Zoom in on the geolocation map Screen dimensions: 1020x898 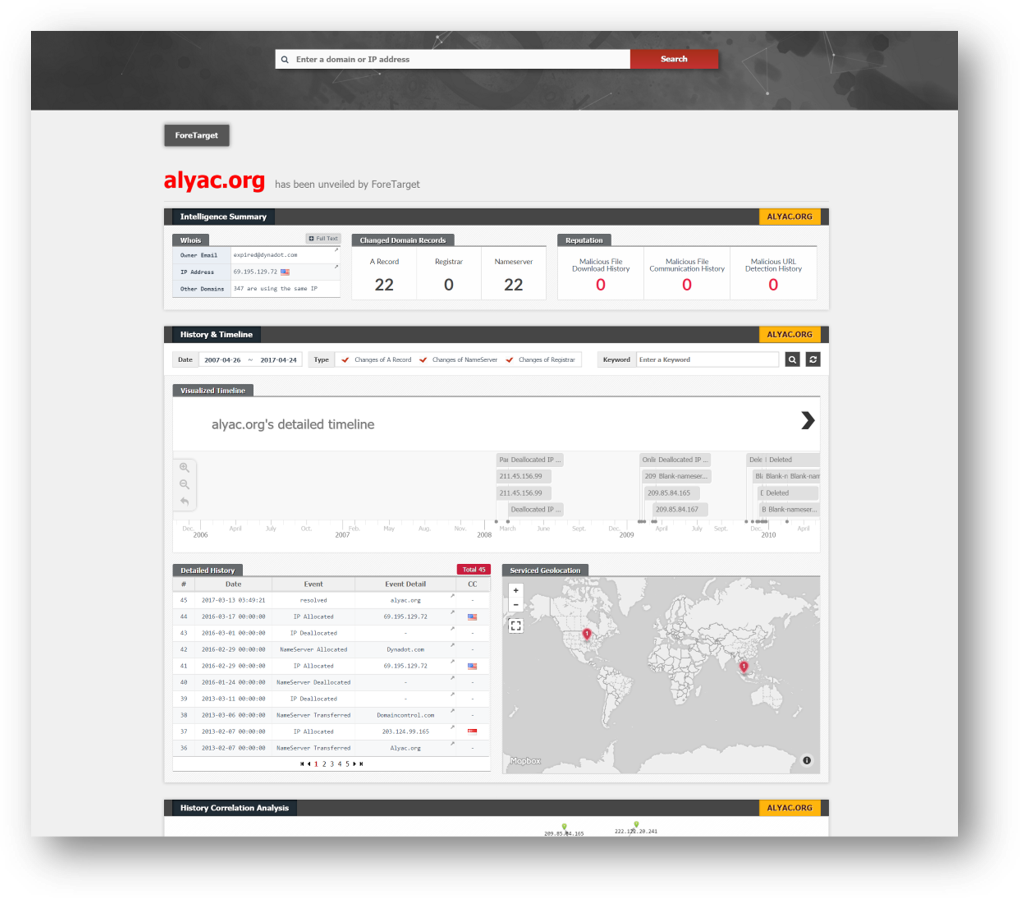516,591
